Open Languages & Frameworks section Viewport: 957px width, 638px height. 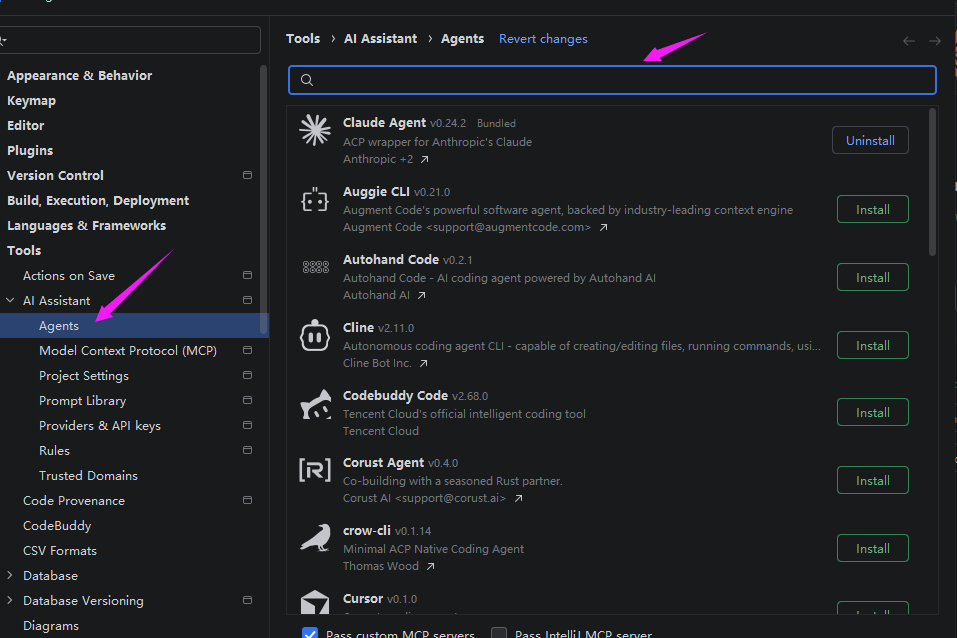point(86,226)
